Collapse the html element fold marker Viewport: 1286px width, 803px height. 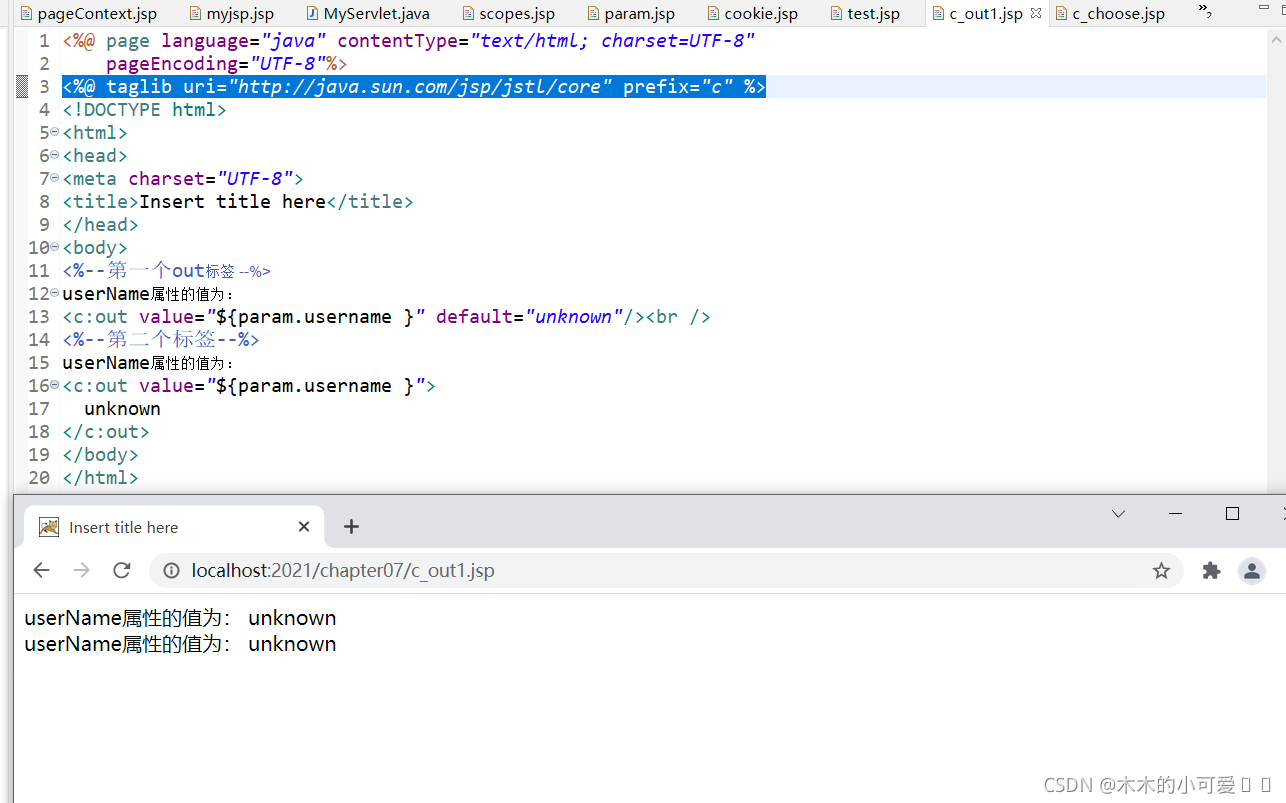(54, 131)
